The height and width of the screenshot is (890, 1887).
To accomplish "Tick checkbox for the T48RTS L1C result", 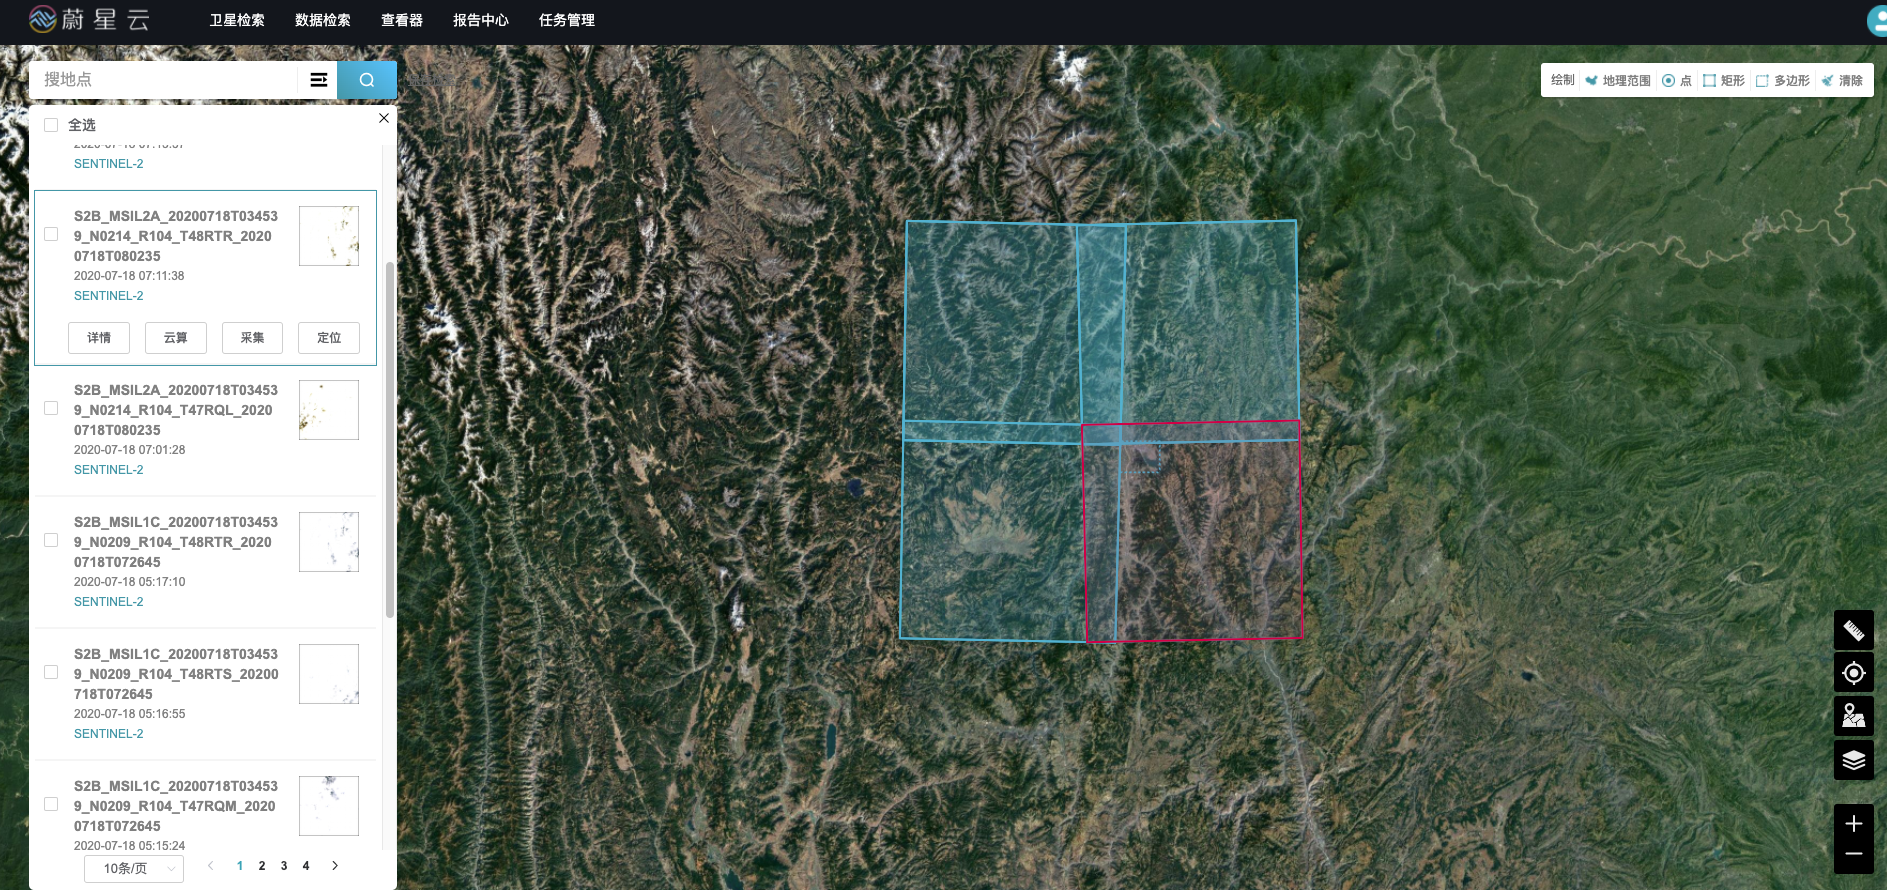I will (x=51, y=672).
